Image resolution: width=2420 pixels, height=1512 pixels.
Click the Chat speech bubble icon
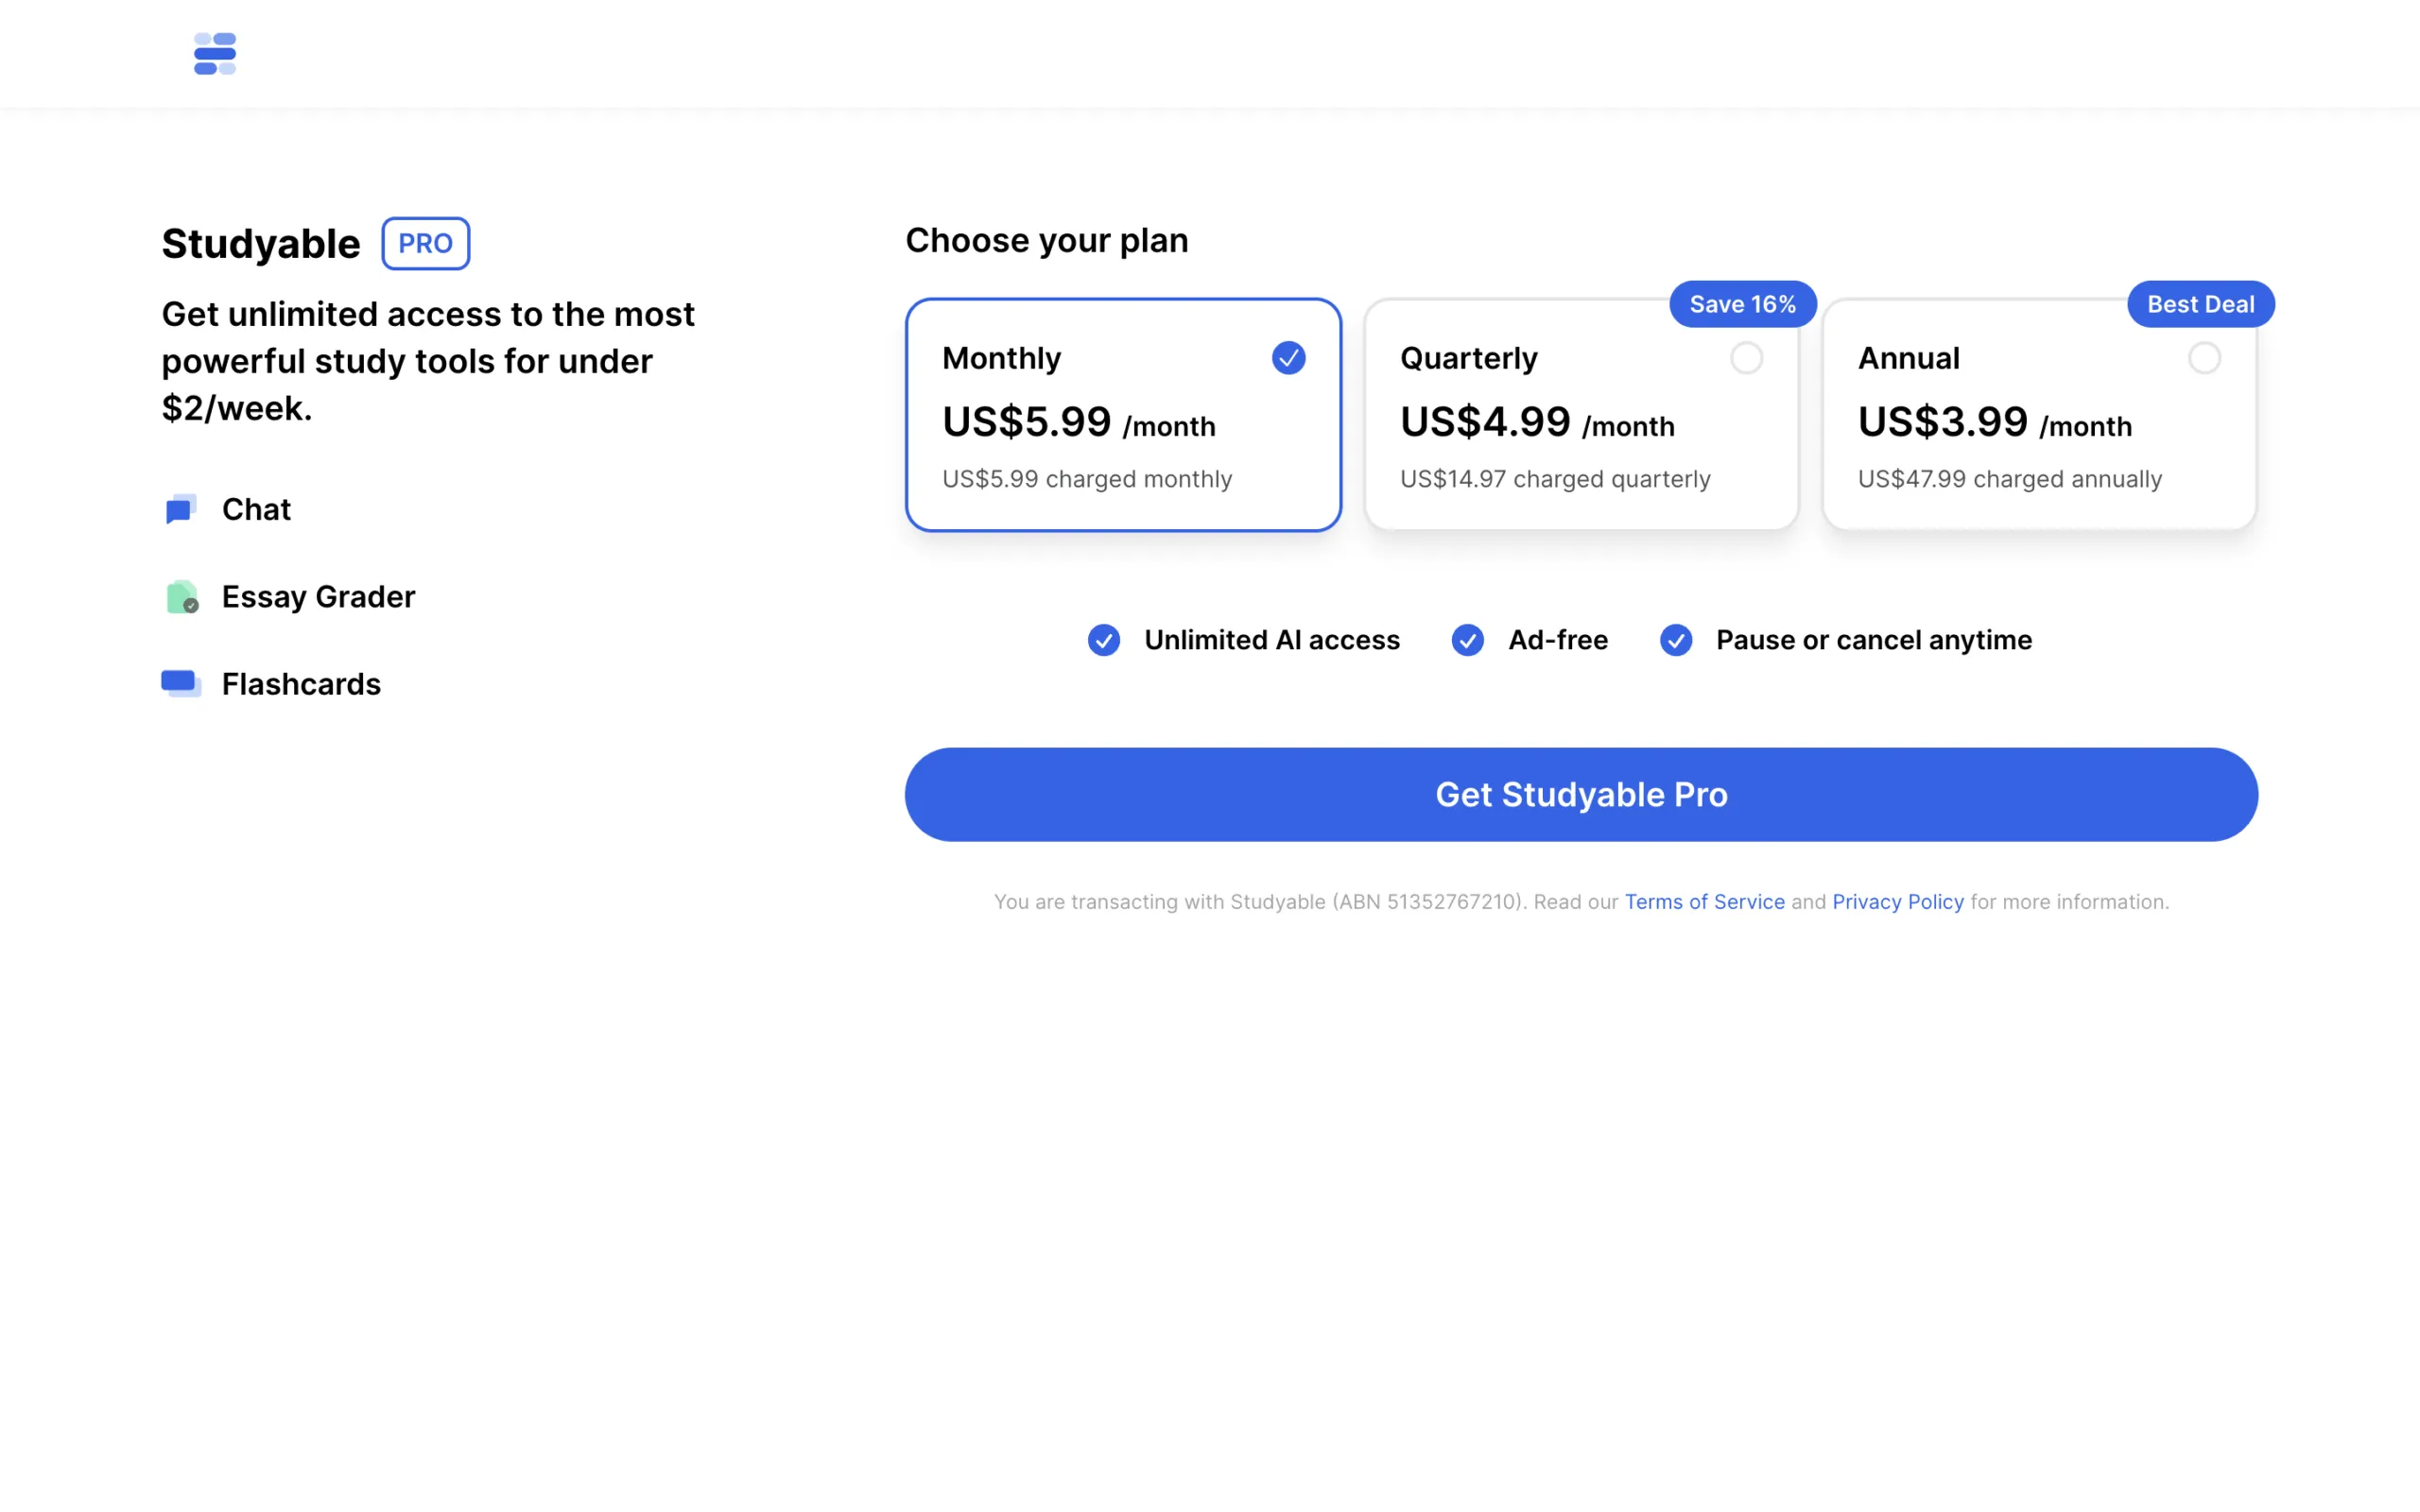pyautogui.click(x=180, y=510)
